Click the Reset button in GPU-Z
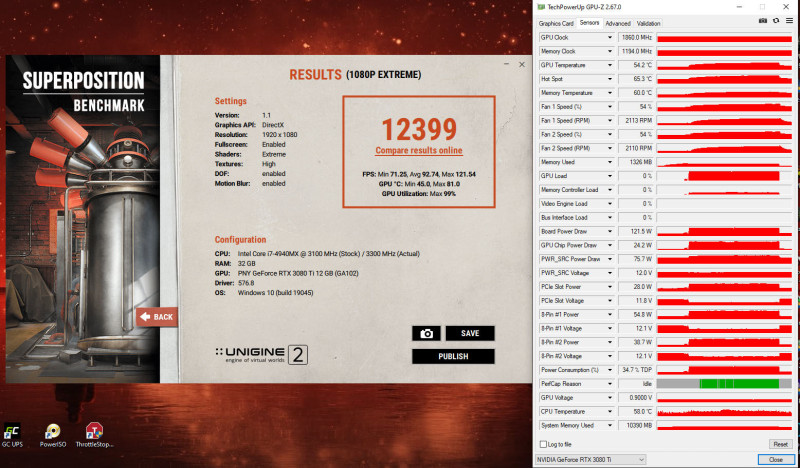This screenshot has height=468, width=800. [780, 445]
